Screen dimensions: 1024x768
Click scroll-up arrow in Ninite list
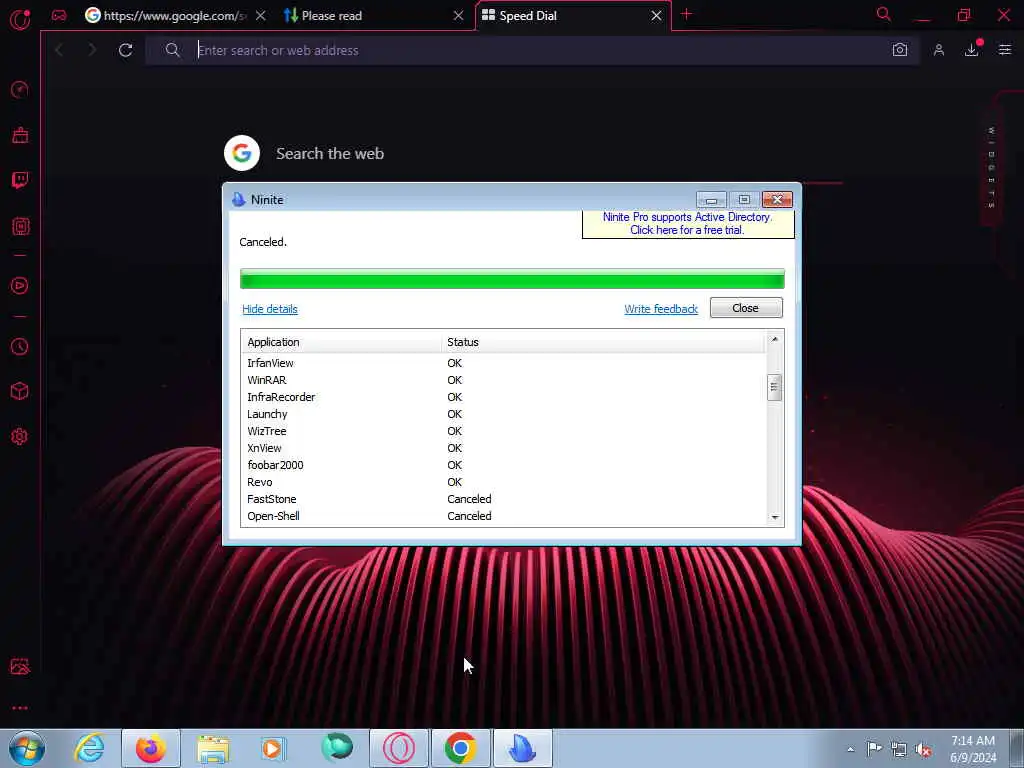click(775, 340)
